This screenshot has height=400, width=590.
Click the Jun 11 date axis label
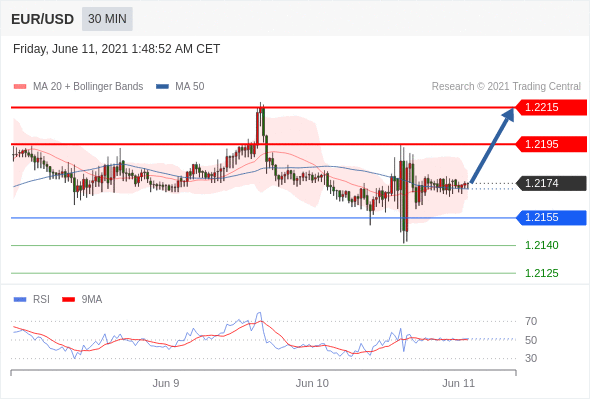tap(459, 383)
